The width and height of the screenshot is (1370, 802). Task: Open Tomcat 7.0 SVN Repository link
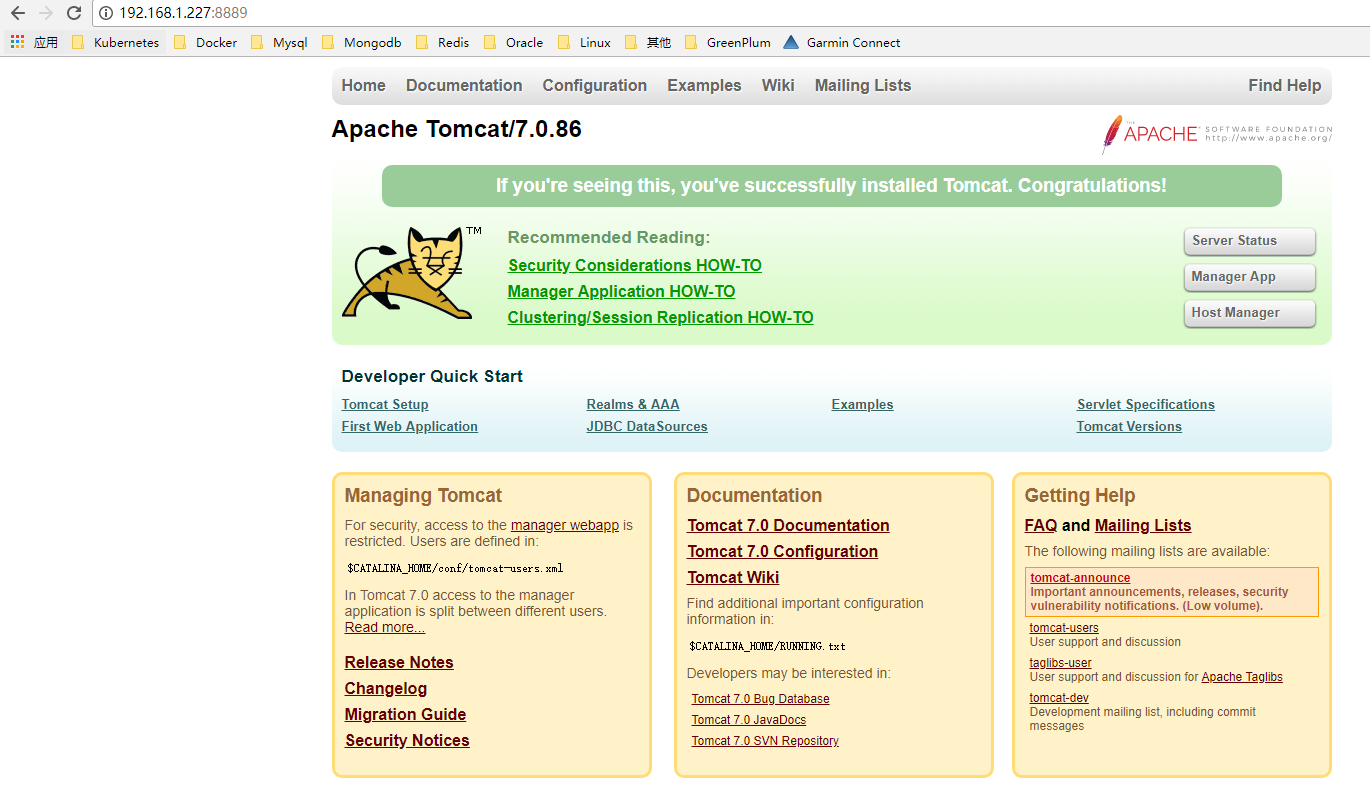[765, 741]
